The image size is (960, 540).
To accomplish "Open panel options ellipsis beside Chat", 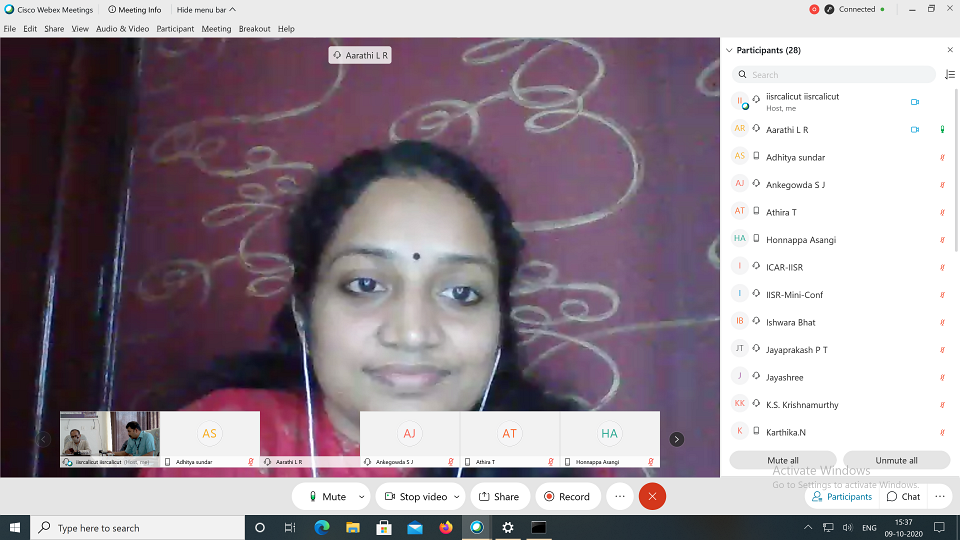I will [x=939, y=496].
